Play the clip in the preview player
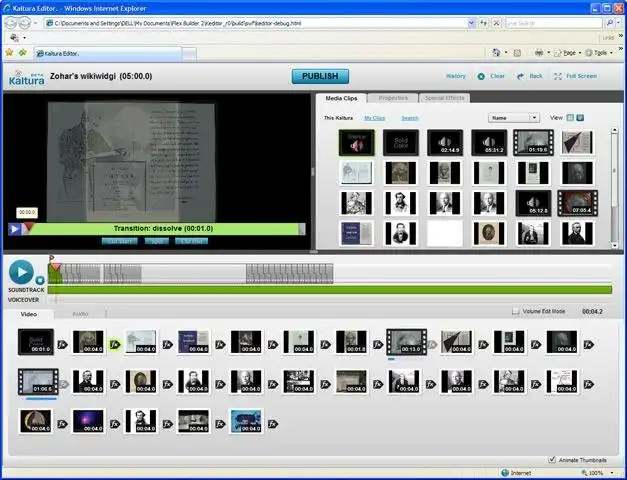The image size is (627, 480). (x=14, y=229)
